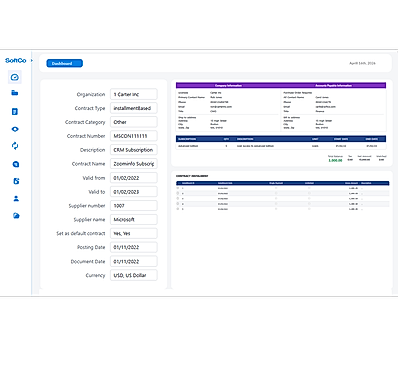Click the green 1,000.00 total balance

tap(335, 160)
